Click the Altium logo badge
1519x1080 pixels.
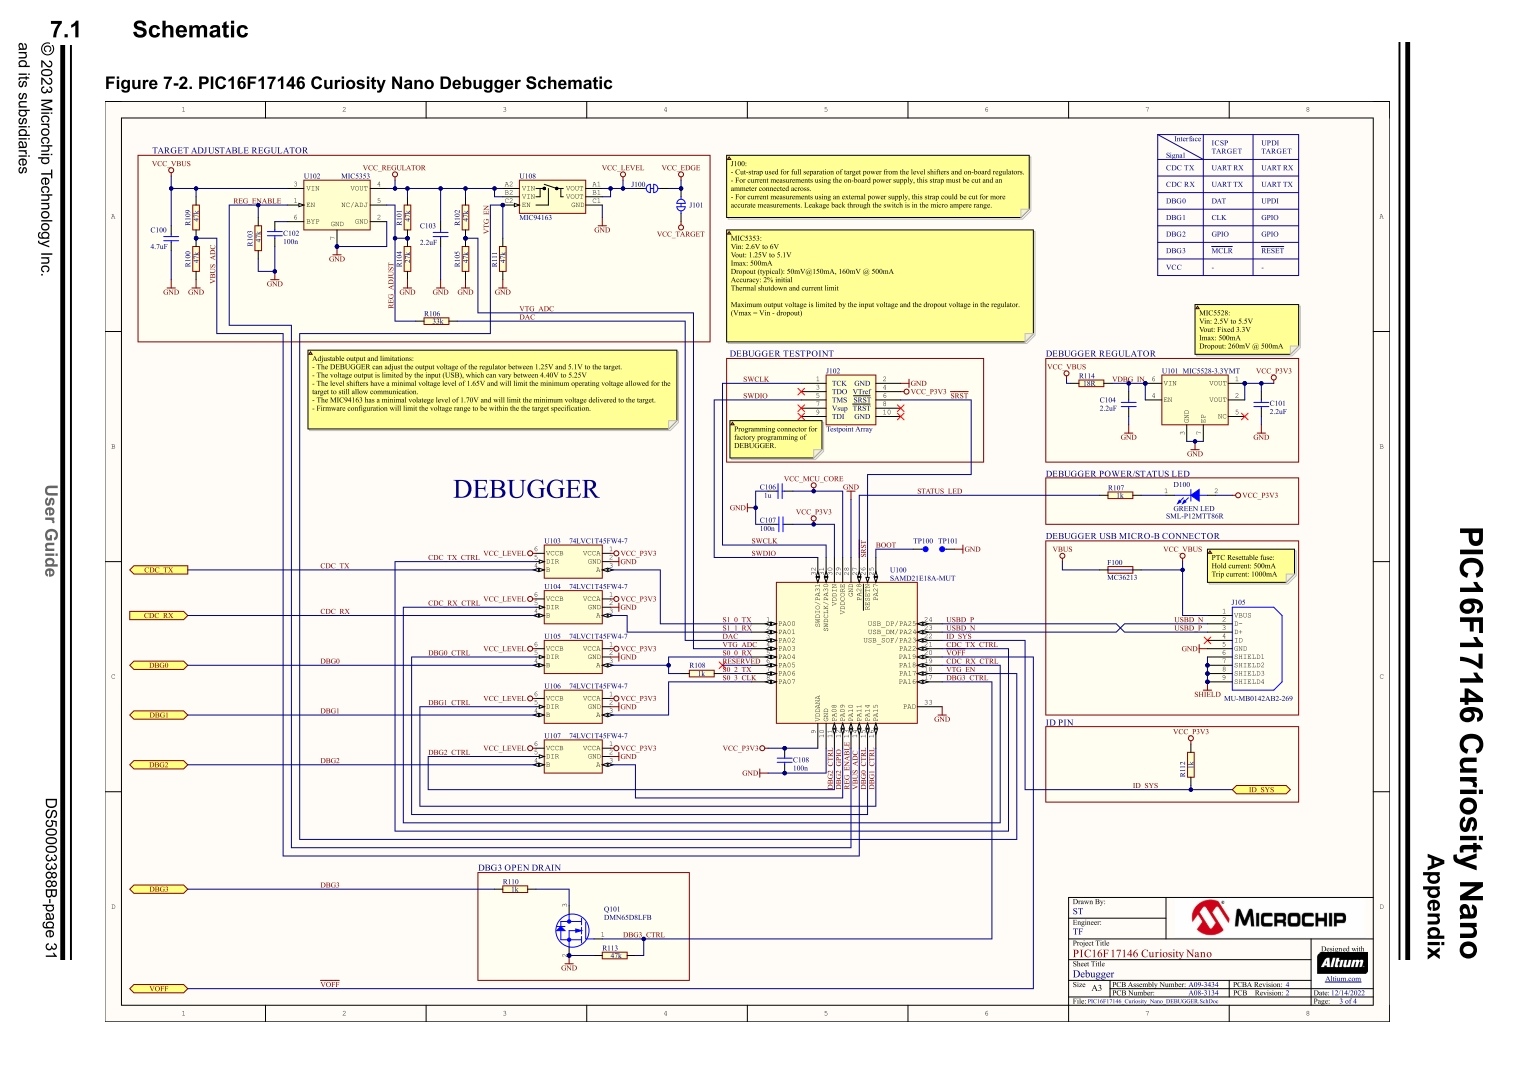tap(1342, 963)
